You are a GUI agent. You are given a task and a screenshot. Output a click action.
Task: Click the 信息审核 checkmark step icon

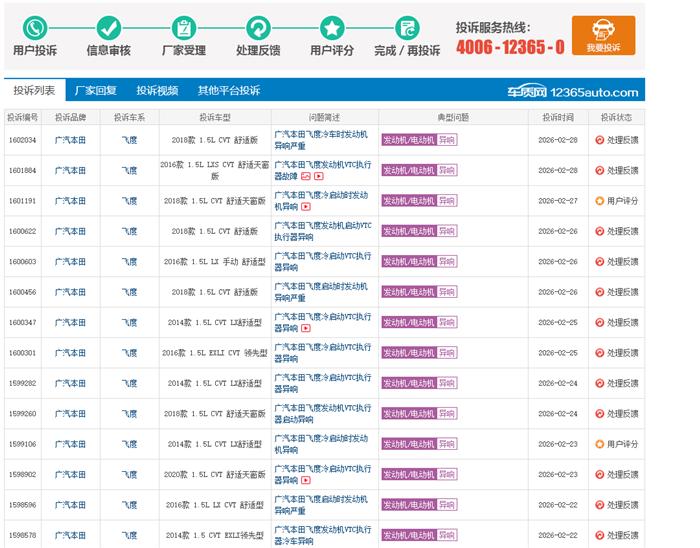point(109,28)
